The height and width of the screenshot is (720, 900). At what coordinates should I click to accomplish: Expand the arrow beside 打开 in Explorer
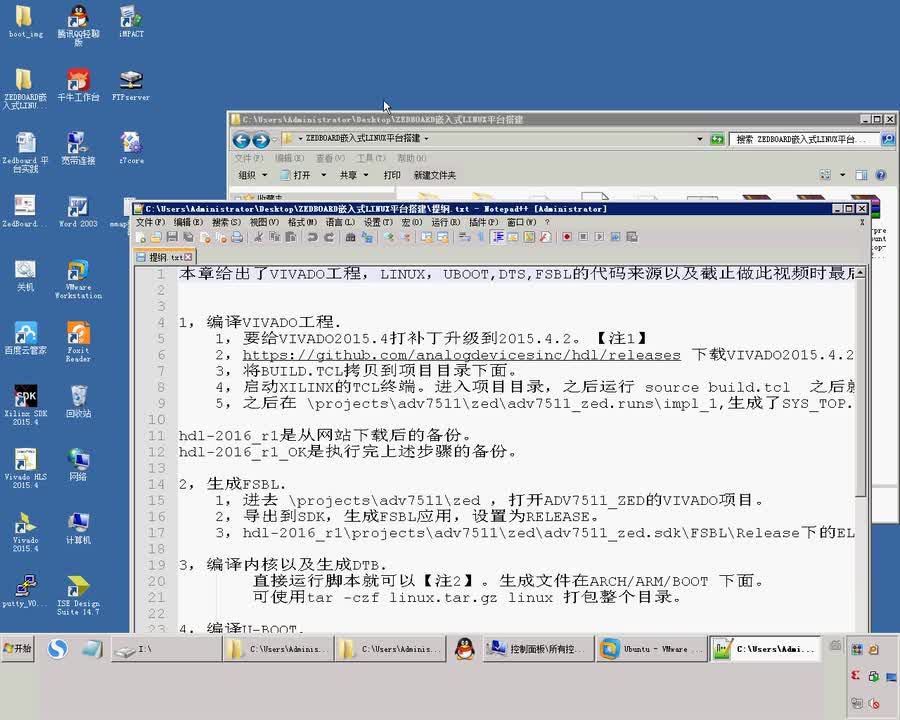[323, 175]
